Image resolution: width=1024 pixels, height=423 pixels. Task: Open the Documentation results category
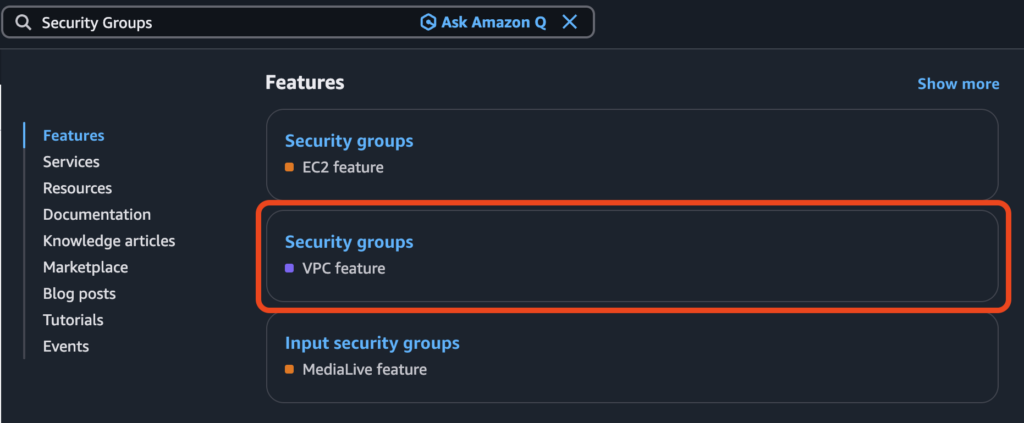coord(96,214)
